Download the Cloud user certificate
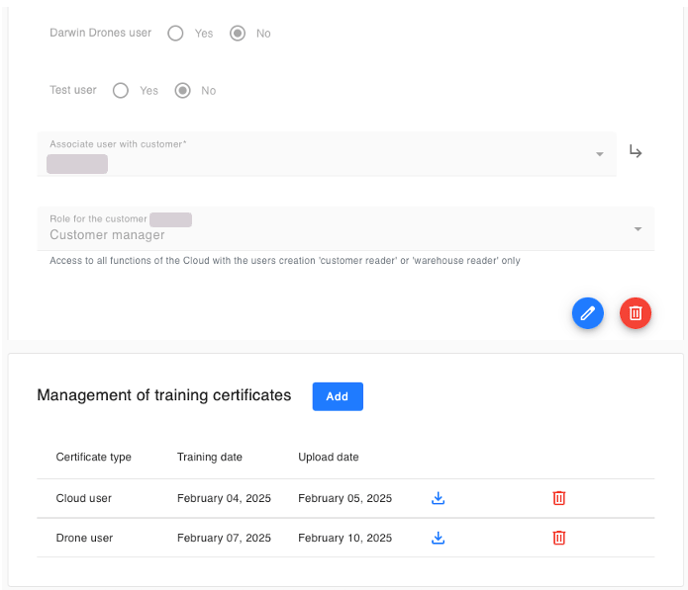The width and height of the screenshot is (688, 590). coord(438,498)
